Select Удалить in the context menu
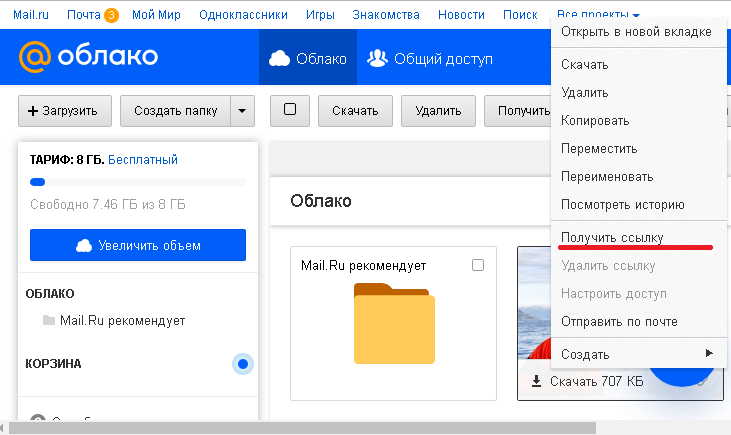 (x=639, y=92)
